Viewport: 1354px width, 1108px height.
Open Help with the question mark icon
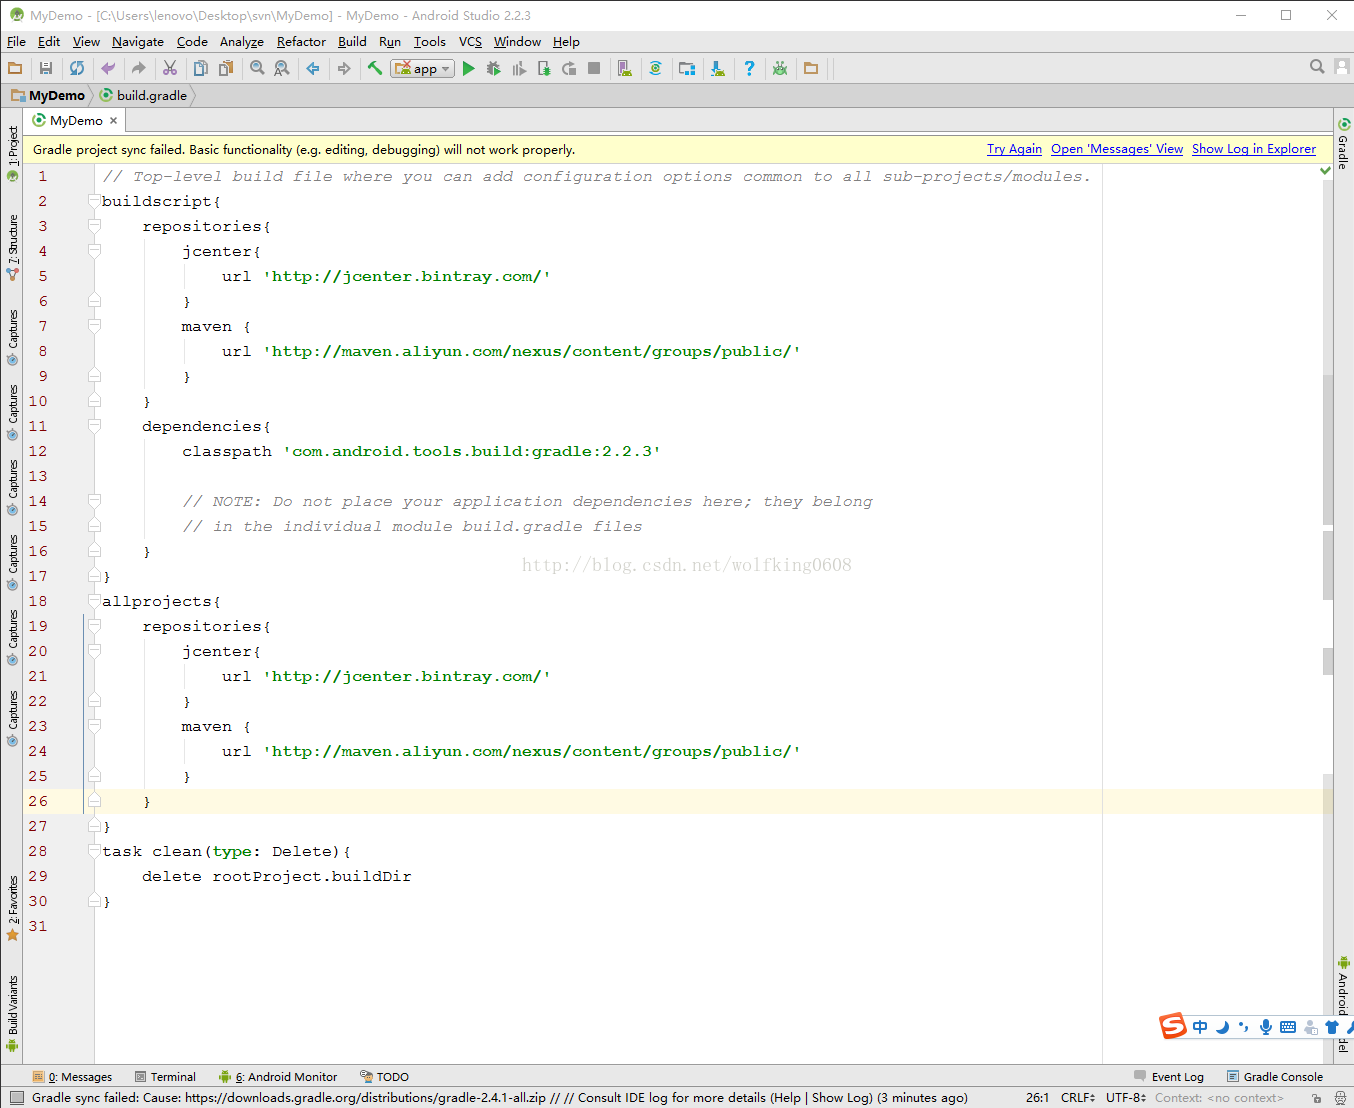pyautogui.click(x=749, y=69)
